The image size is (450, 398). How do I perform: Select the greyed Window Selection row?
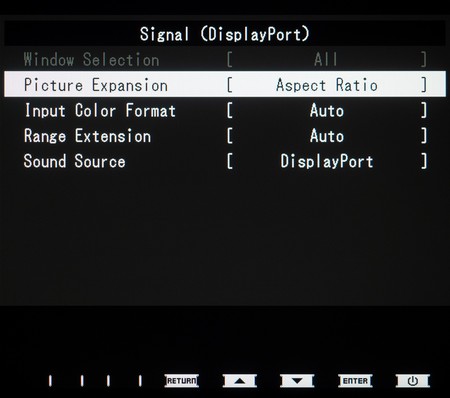tap(225, 59)
